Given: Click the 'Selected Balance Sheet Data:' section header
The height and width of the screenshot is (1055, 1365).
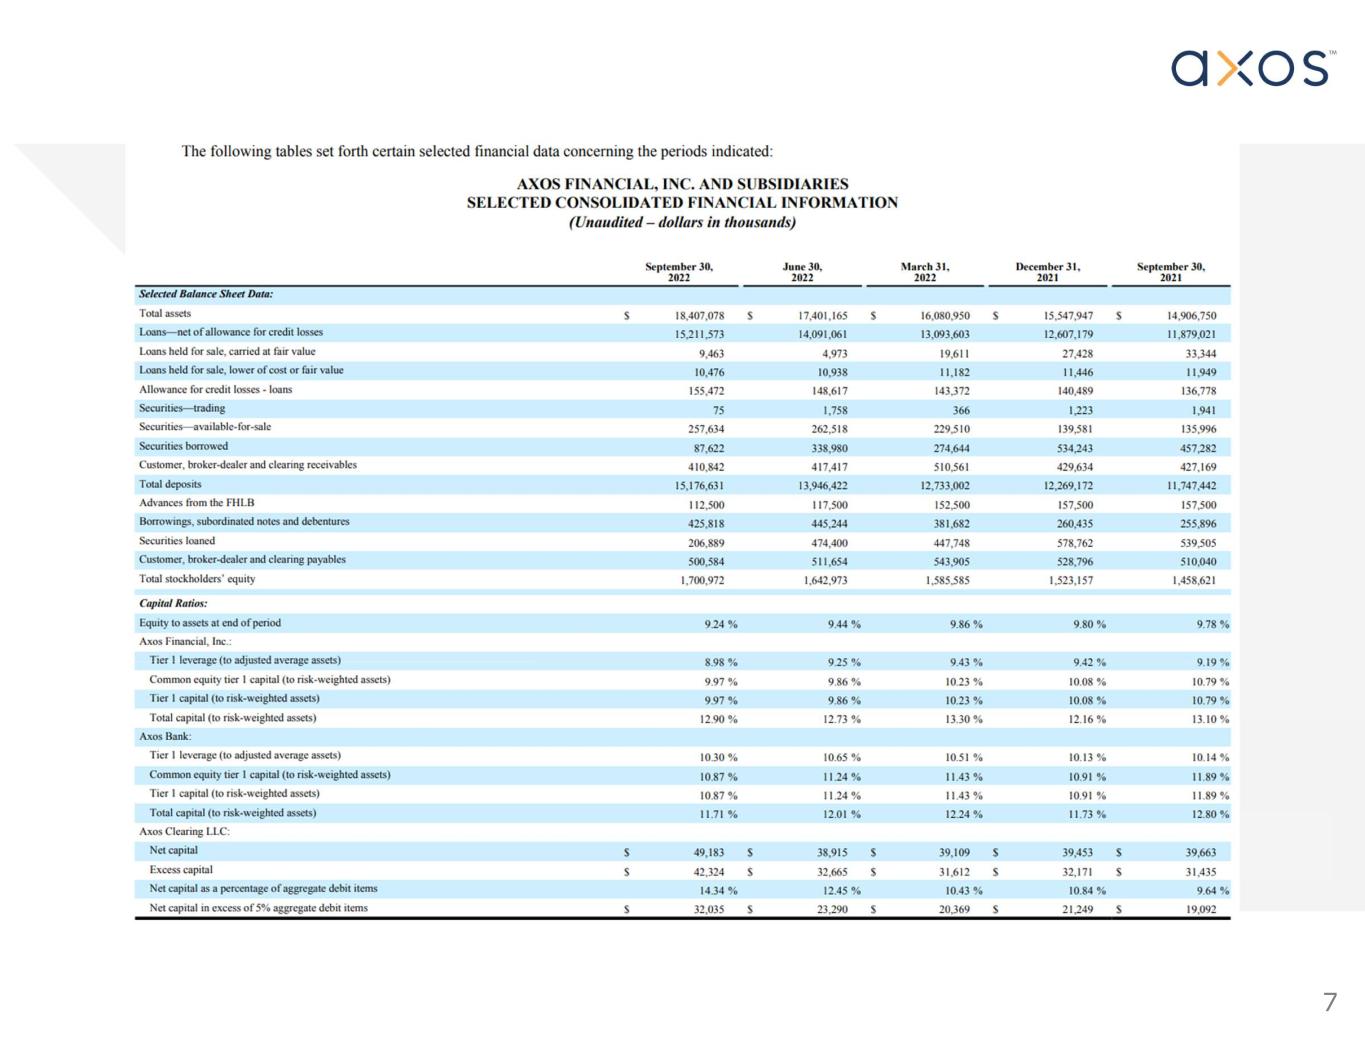Looking at the screenshot, I should point(206,294).
